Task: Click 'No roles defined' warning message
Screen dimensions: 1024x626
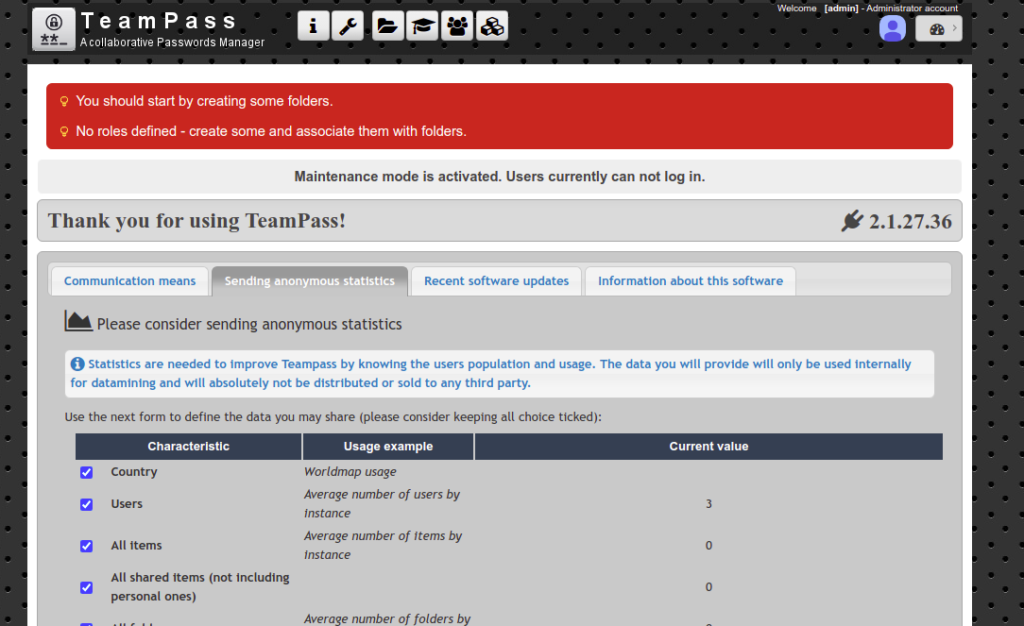Action: point(271,131)
